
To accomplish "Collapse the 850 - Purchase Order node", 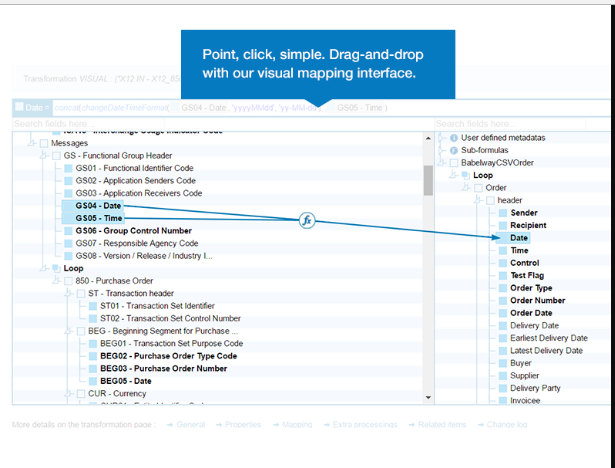I will [57, 280].
